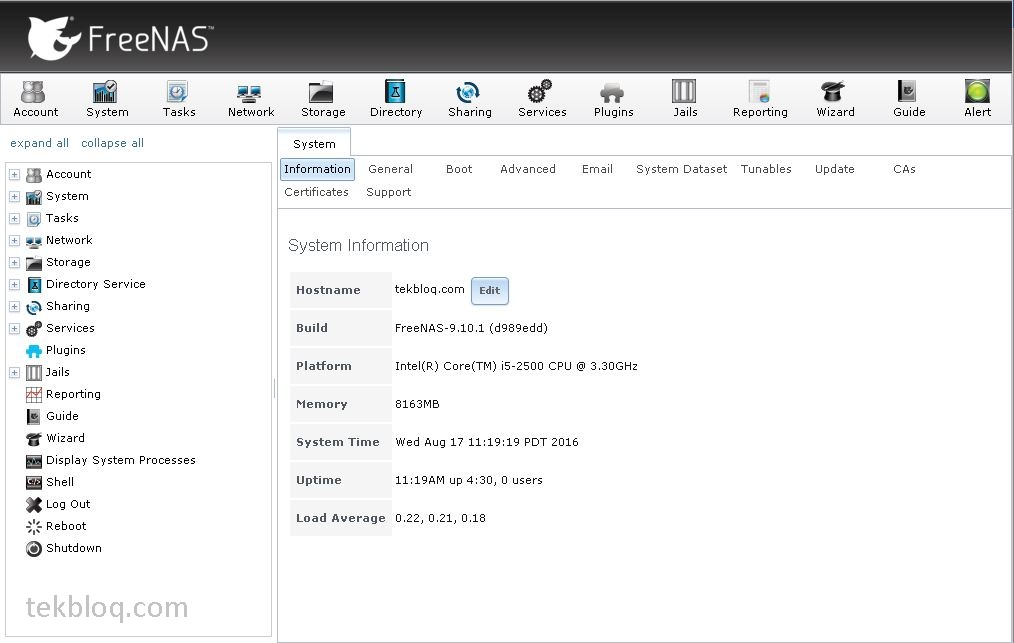Click the Reporting chart icon in the sidebar tree
Image resolution: width=1014 pixels, height=643 pixels.
(34, 395)
